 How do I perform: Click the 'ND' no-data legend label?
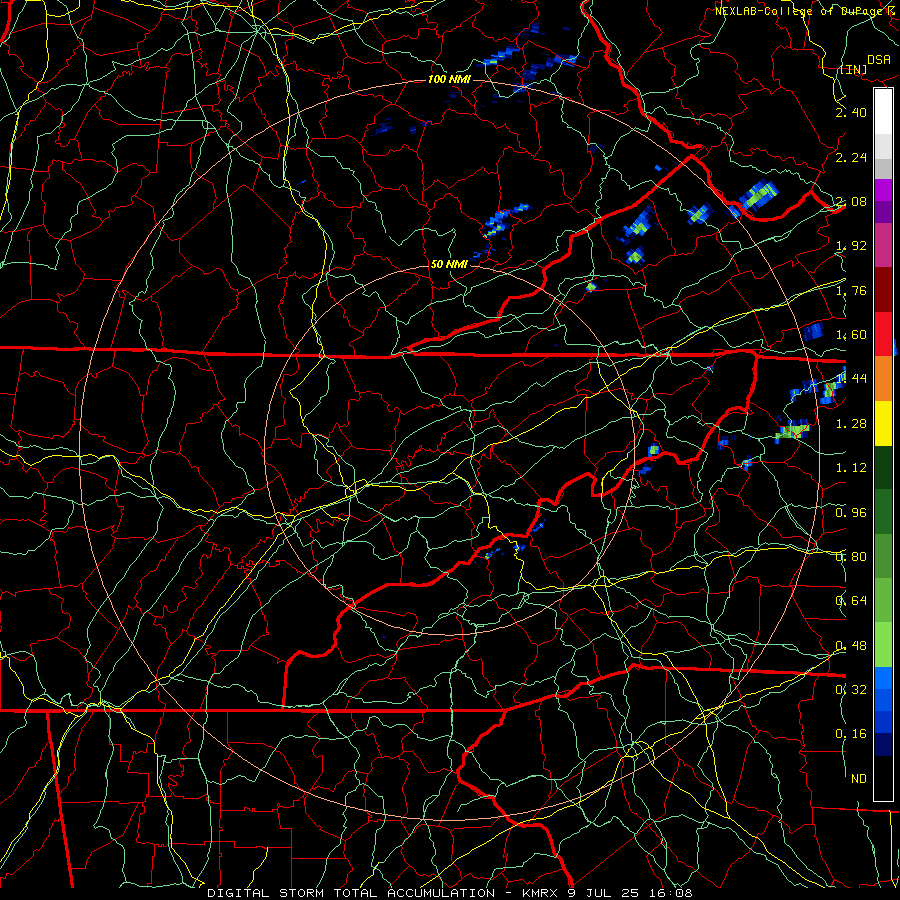pyautogui.click(x=859, y=779)
